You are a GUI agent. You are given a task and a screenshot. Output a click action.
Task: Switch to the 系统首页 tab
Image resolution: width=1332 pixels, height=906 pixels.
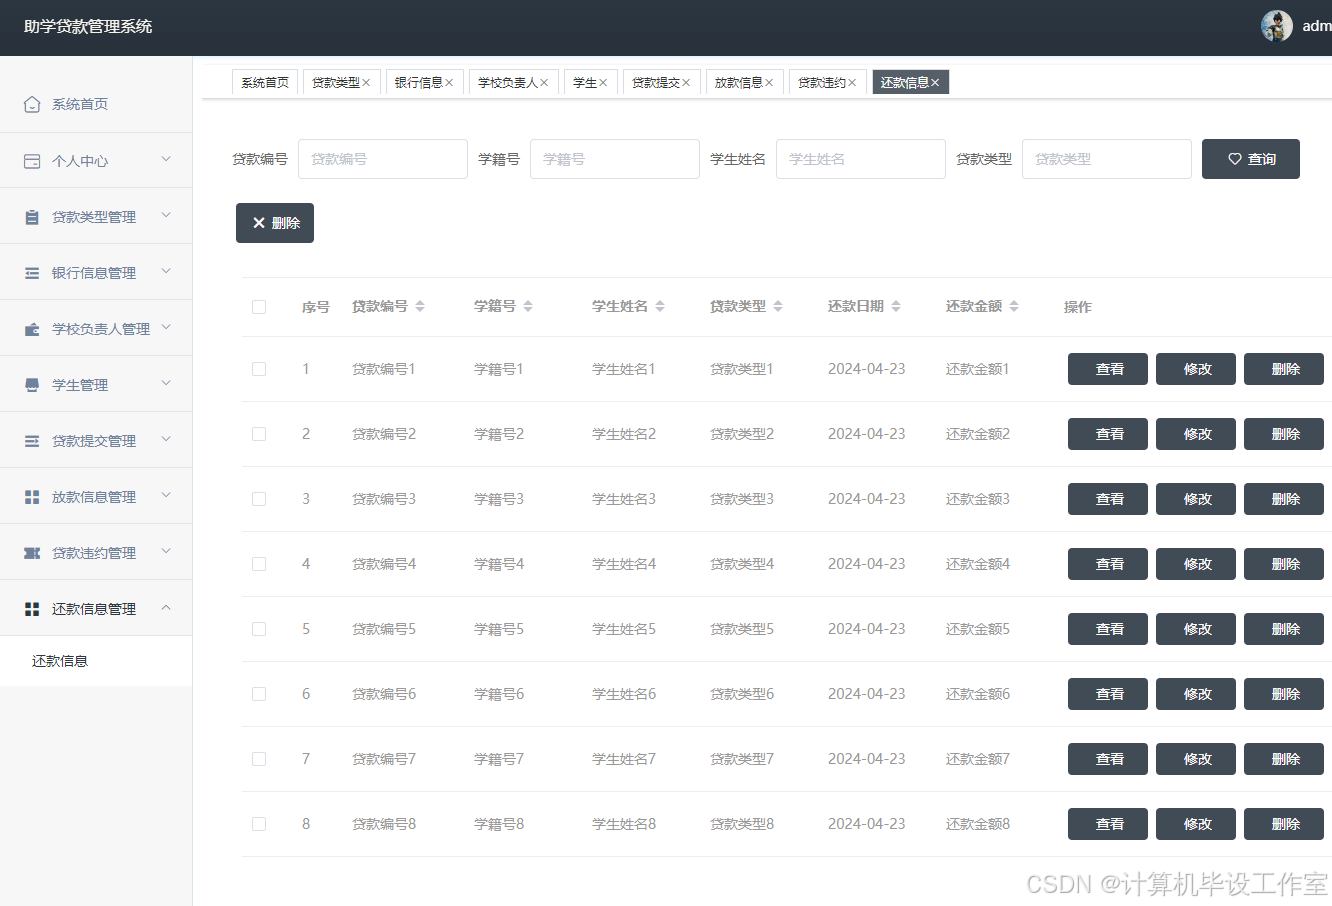[x=265, y=83]
